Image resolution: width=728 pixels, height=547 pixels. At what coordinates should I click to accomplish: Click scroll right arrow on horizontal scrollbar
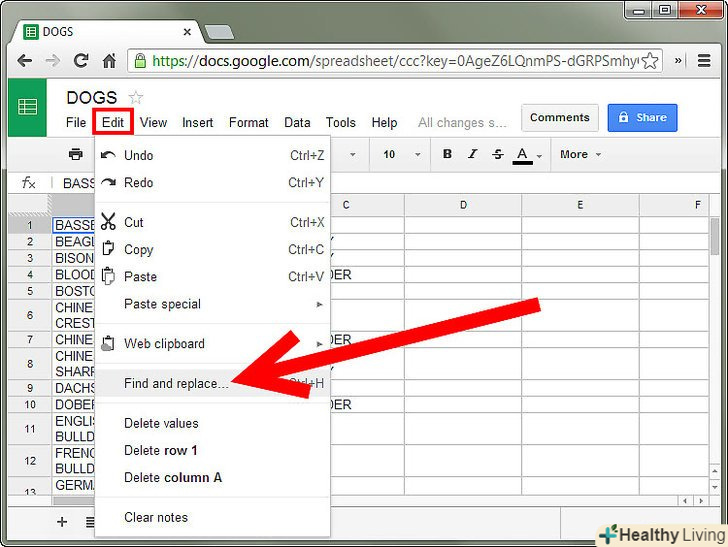coord(701,501)
